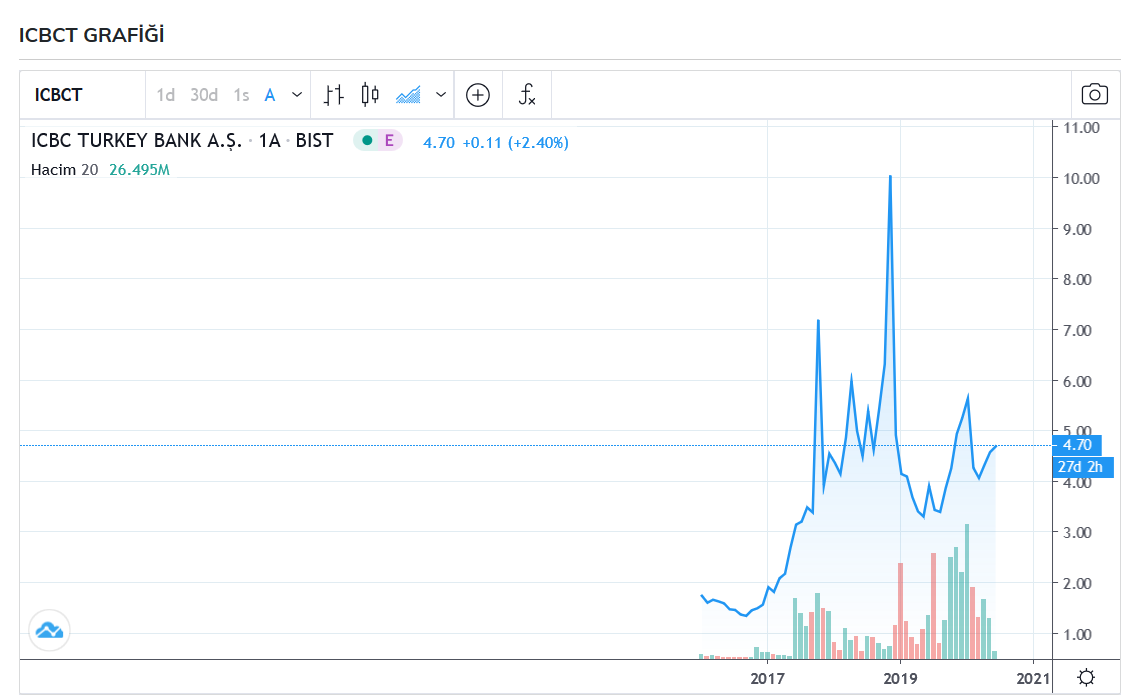
Task: Click the Hacim 20 volume indicator label
Action: [65, 170]
